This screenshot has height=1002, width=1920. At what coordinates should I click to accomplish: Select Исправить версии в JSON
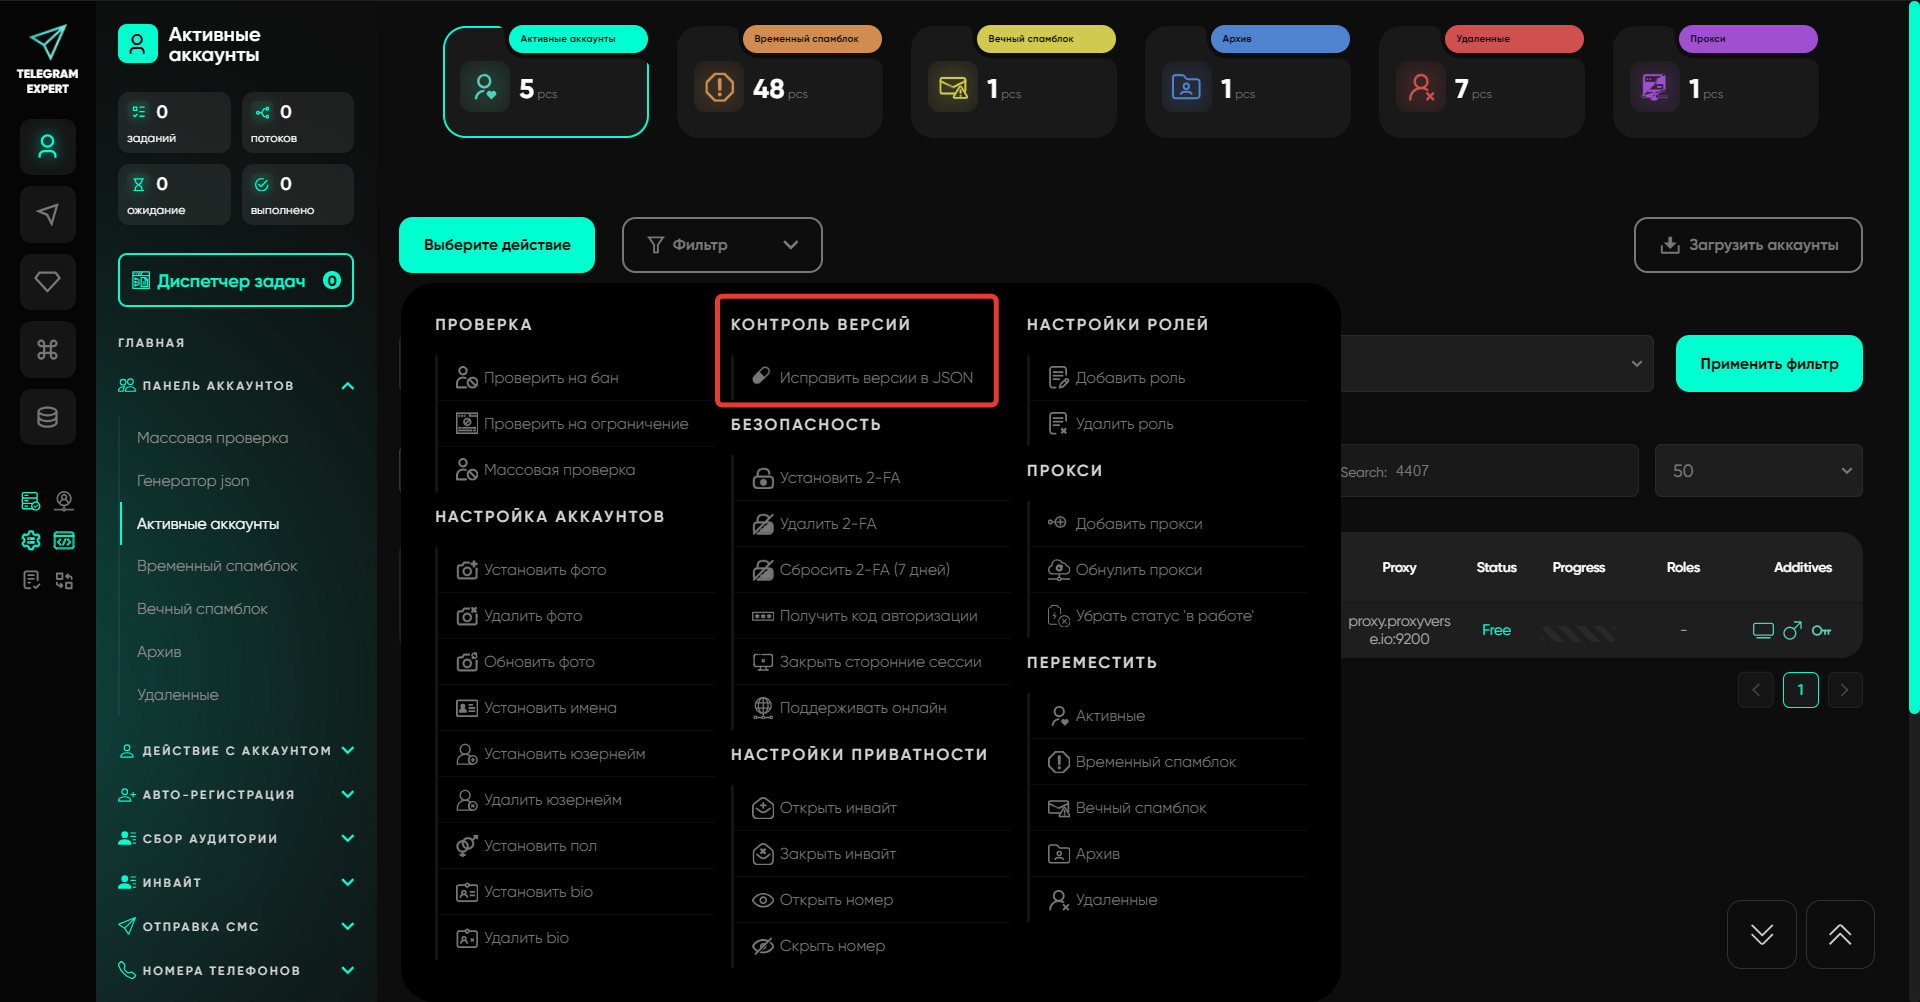click(x=875, y=378)
